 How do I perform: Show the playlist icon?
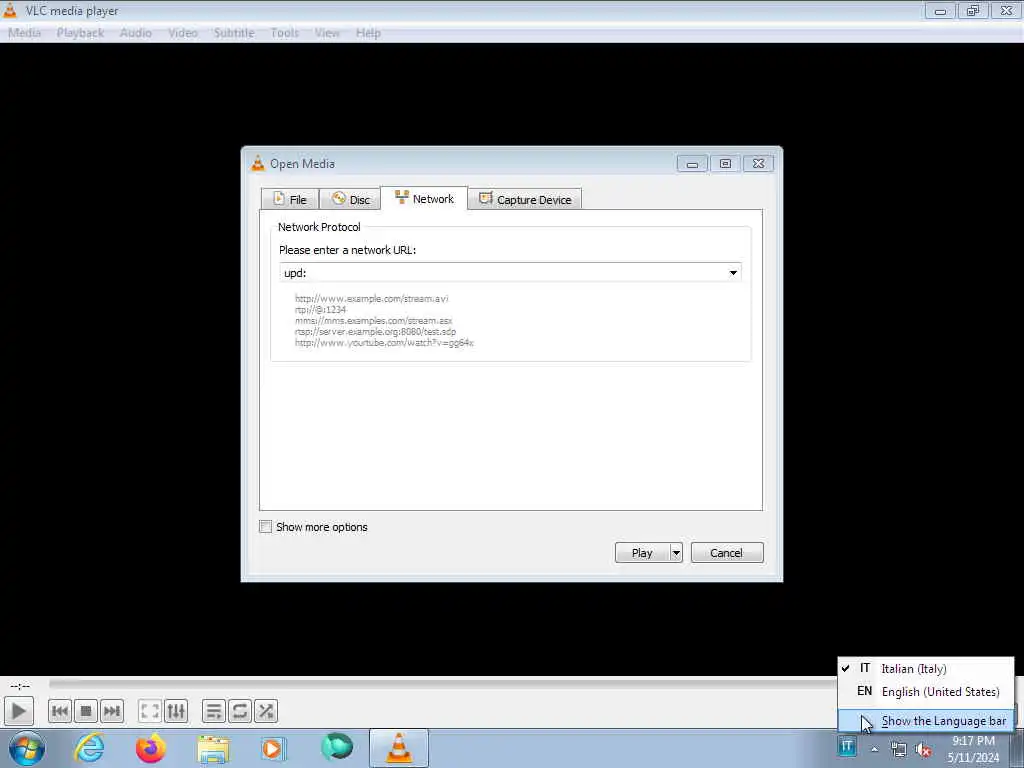(214, 711)
